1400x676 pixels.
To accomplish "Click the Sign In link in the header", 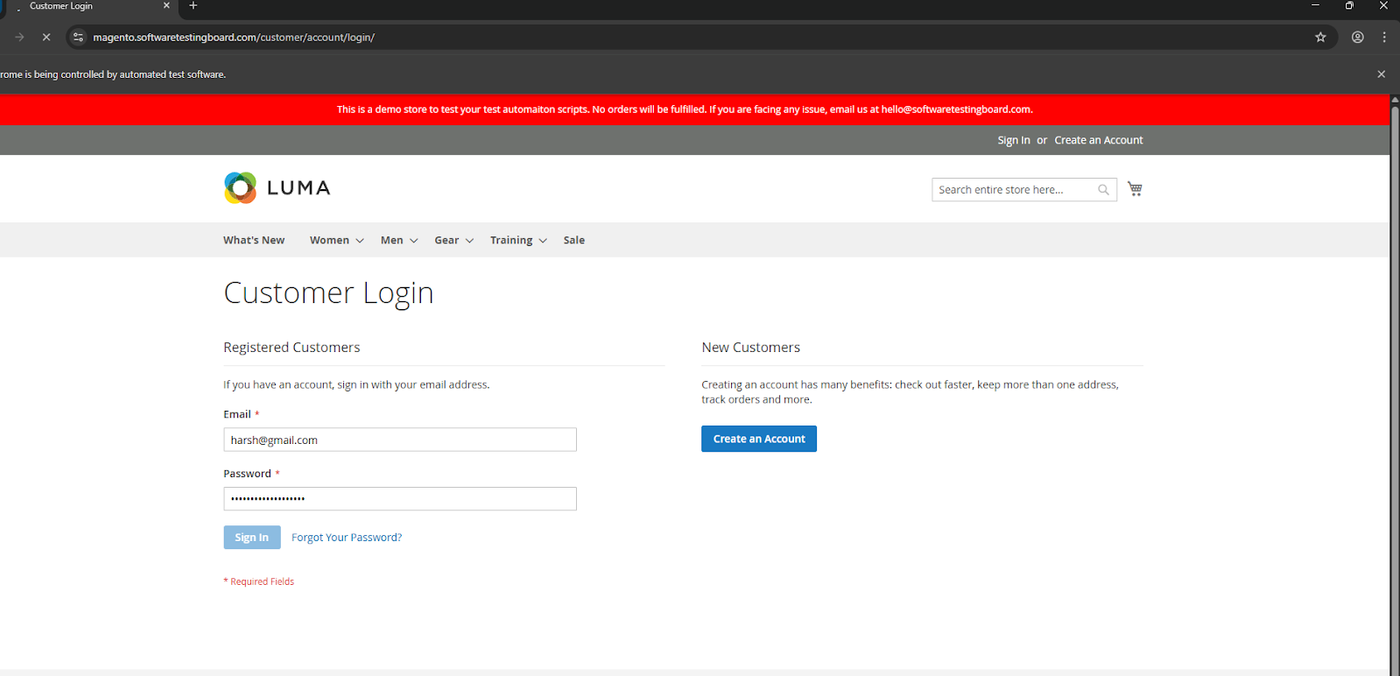I will point(1014,140).
